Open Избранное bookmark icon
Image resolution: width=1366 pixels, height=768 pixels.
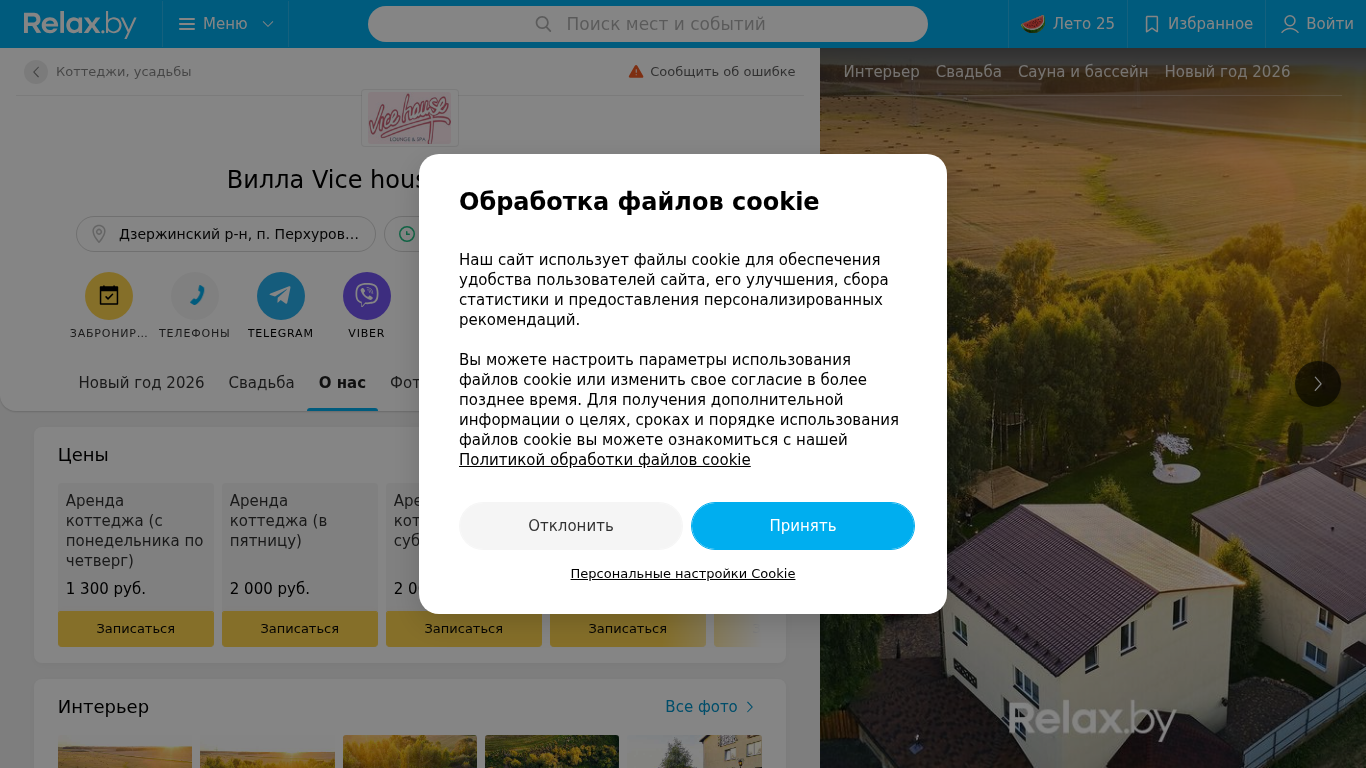1152,24
